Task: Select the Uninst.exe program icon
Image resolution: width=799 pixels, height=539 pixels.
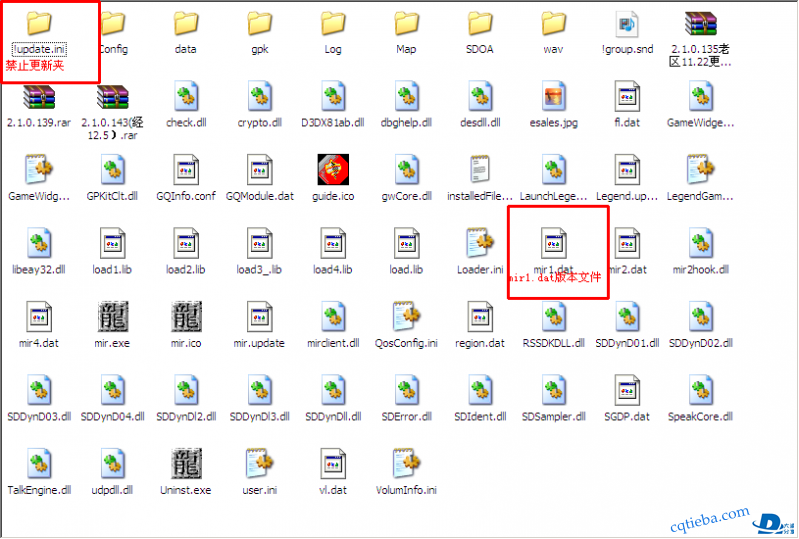Action: (186, 463)
